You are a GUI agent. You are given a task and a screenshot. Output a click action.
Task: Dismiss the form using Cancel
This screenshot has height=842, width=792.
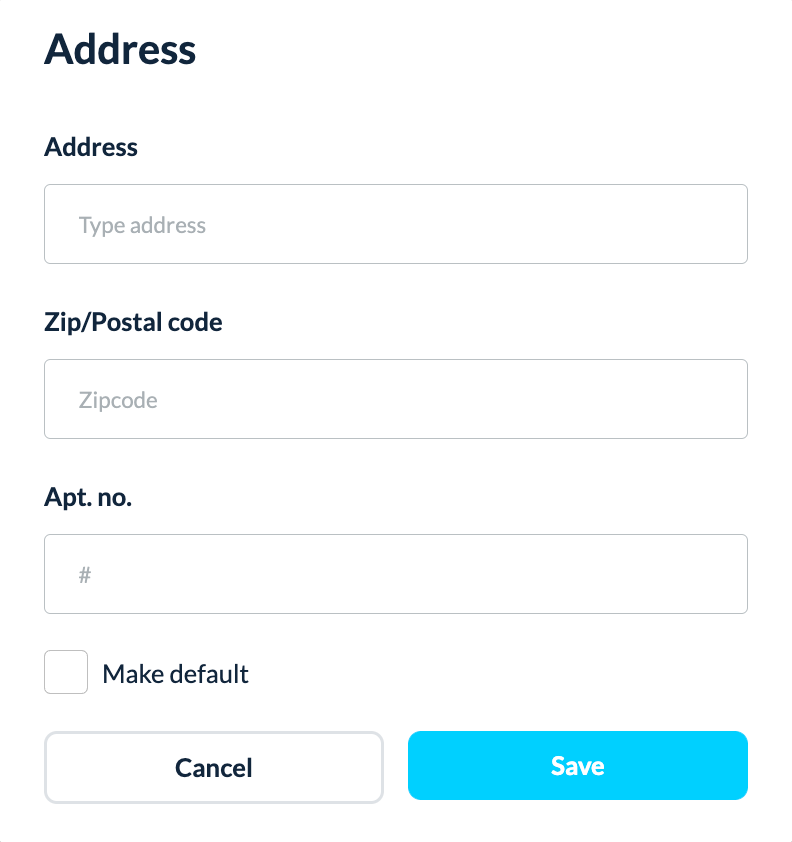point(213,767)
